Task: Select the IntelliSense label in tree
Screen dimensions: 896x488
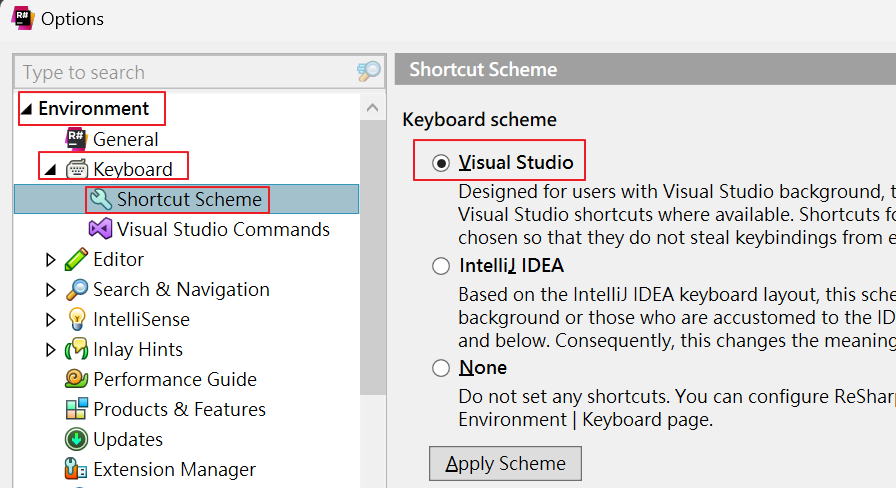Action: click(141, 319)
